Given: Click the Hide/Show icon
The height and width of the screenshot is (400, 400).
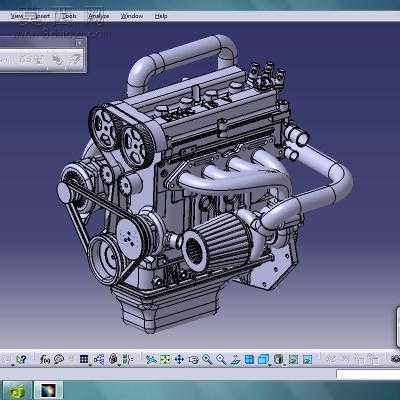Looking at the screenshot, I should pos(293,359).
